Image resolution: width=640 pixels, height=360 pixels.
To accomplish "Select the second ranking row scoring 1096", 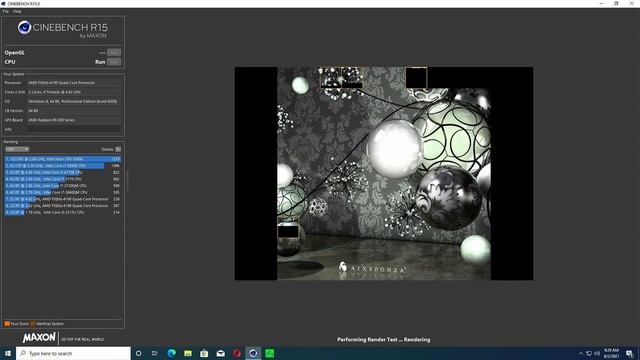I will (62, 166).
